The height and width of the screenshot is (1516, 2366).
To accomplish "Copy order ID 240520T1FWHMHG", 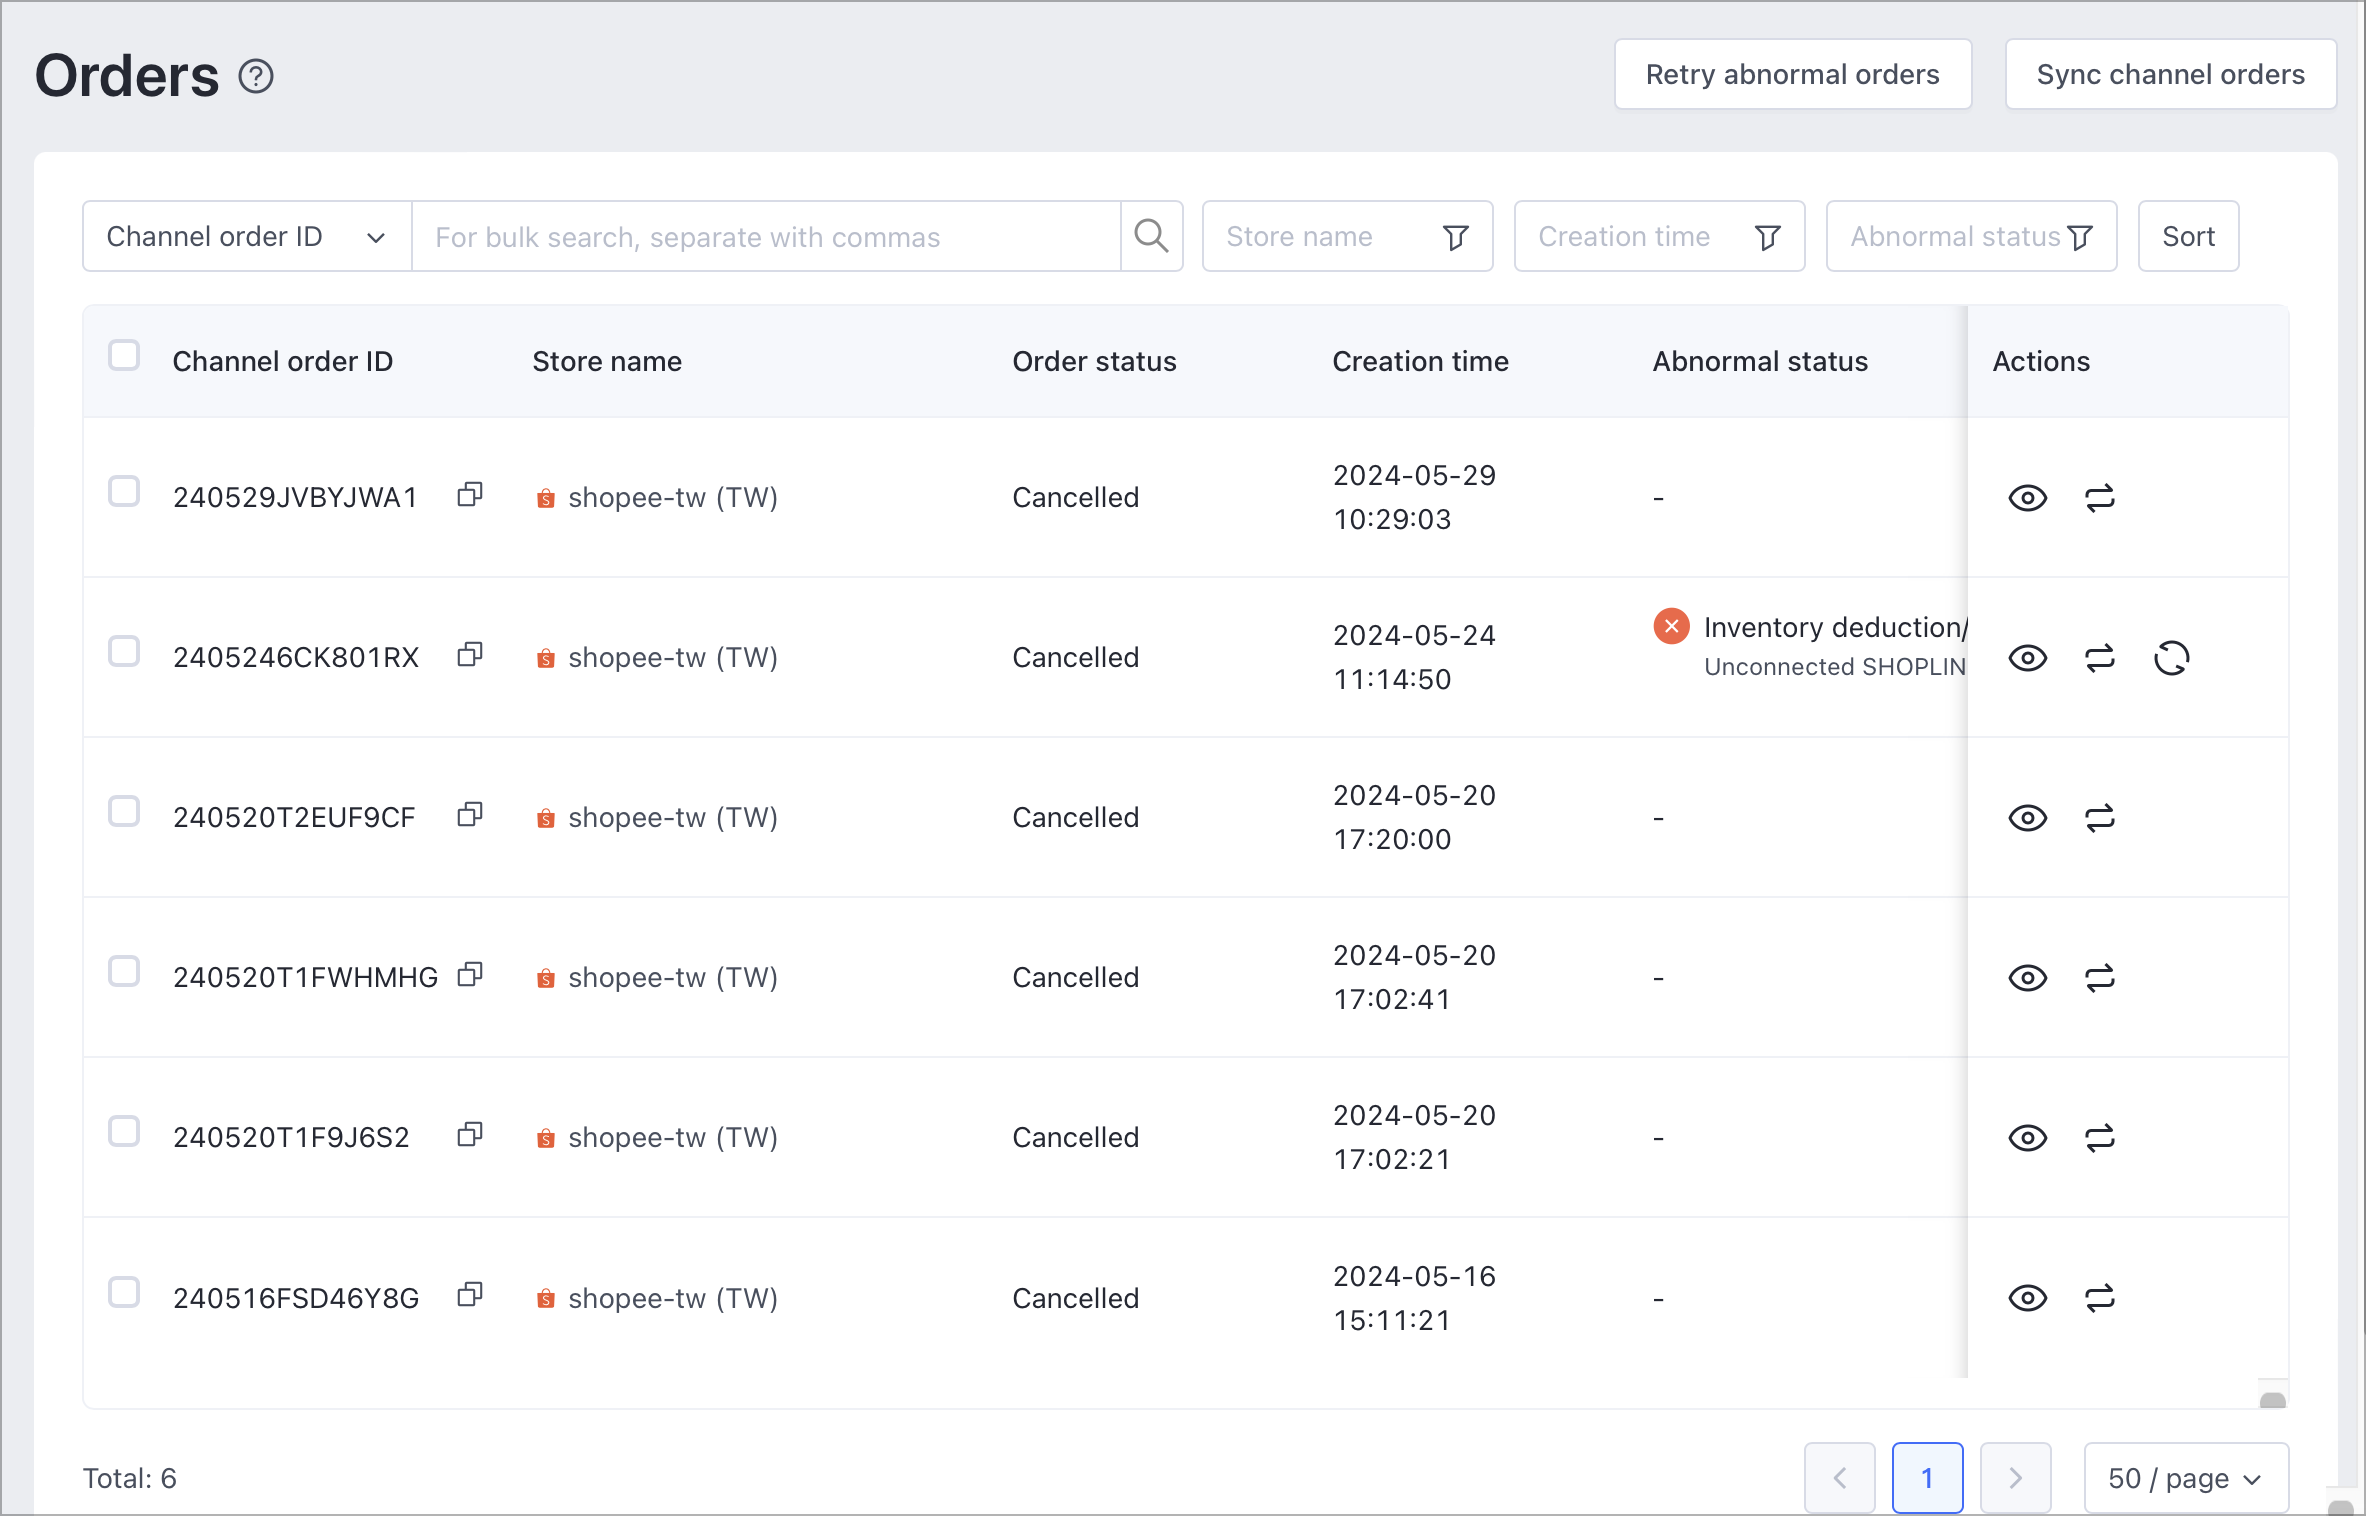I will point(470,975).
